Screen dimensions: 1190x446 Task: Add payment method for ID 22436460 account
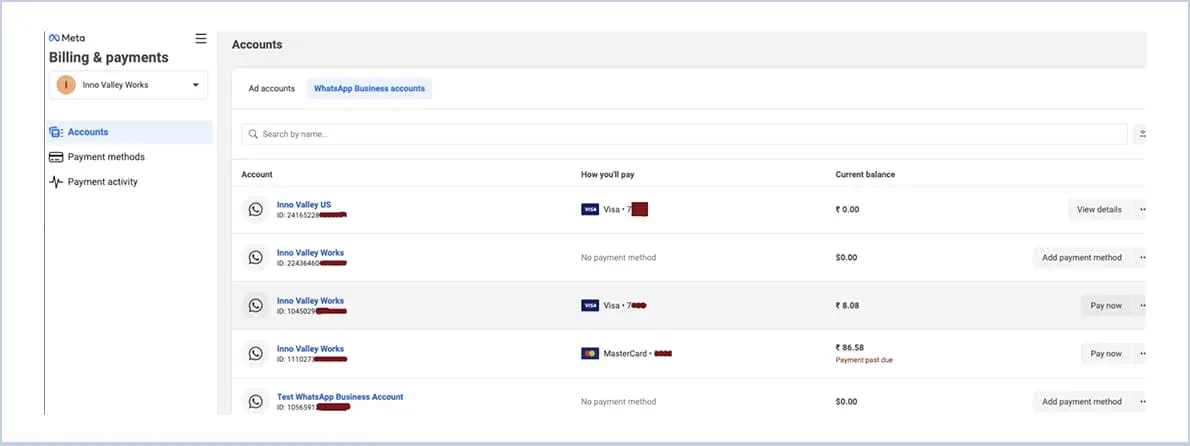(1081, 257)
